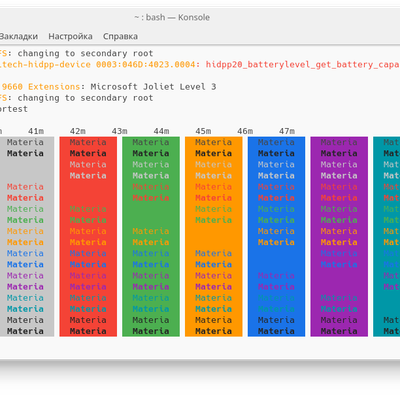This screenshot has width=400, height=400.
Task: Click bold white Materia in the purple column
Action: [339, 176]
